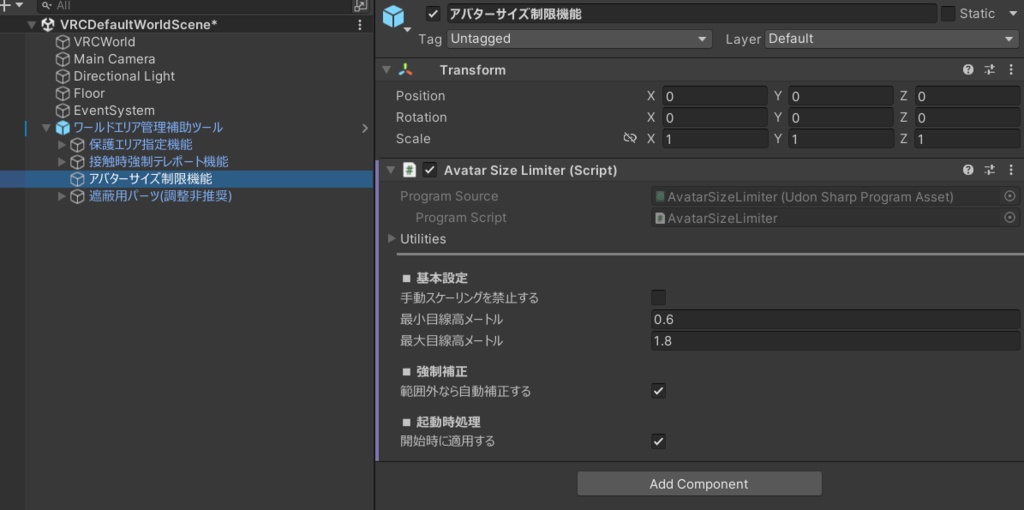Click the Unity scene icon beside VRCDefaultWorldScene

point(48,25)
